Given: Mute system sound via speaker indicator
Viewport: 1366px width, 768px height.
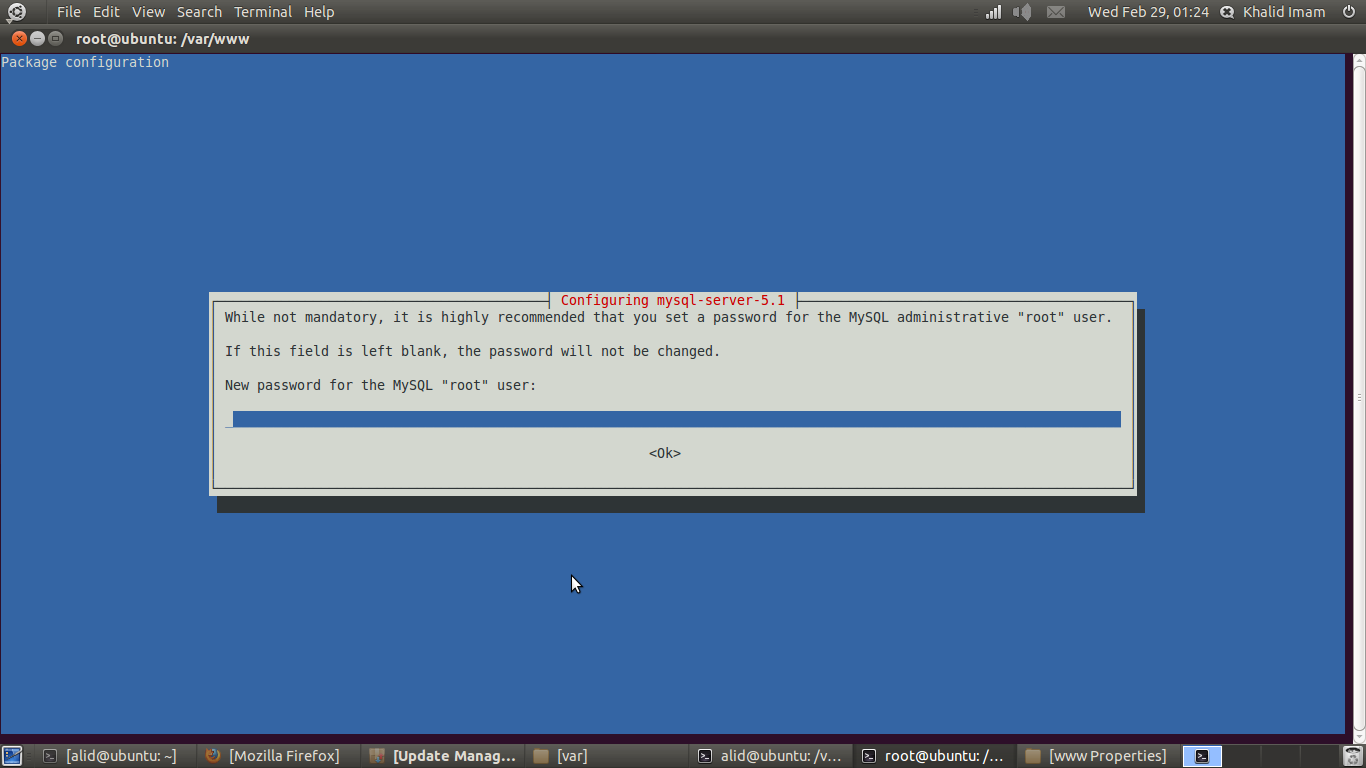Looking at the screenshot, I should coord(1022,12).
